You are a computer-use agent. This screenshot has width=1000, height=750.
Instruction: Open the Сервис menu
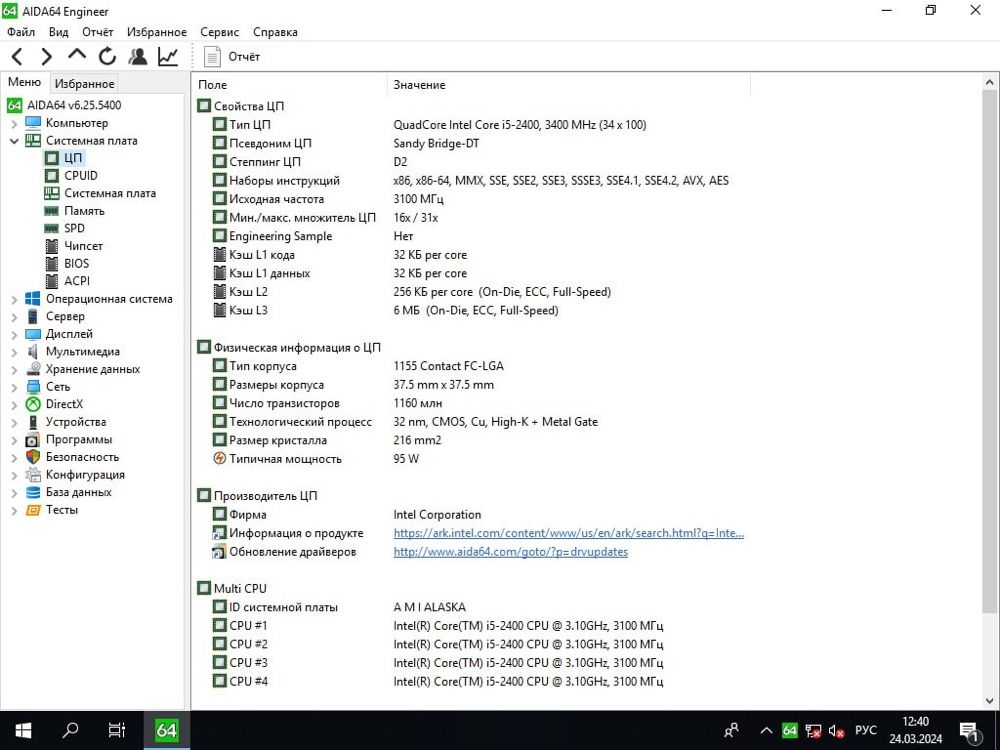coord(219,32)
